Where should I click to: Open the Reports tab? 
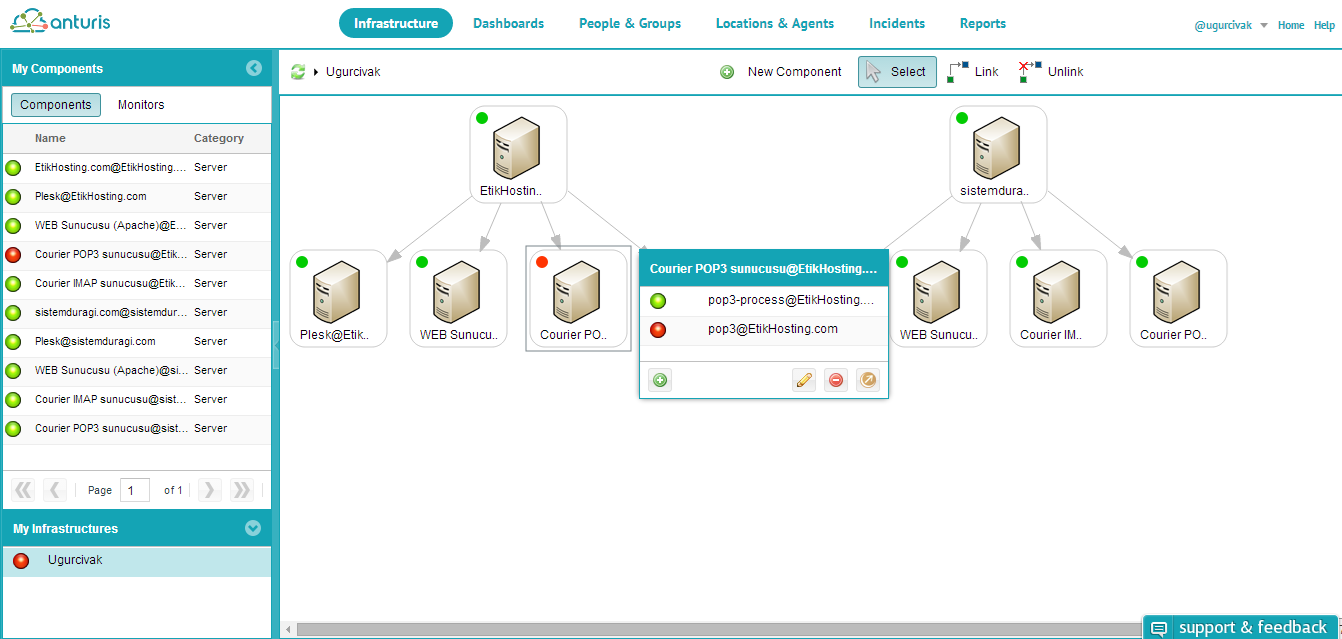[x=983, y=23]
